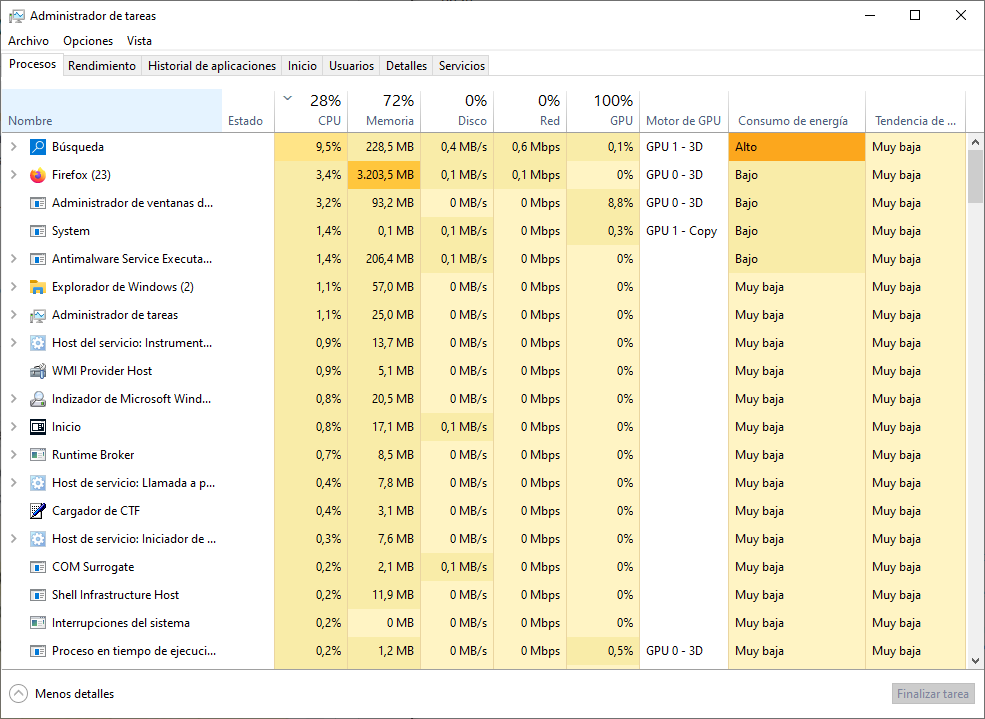Expand the Inicio process row
Viewport: 985px width, 719px height.
14,427
